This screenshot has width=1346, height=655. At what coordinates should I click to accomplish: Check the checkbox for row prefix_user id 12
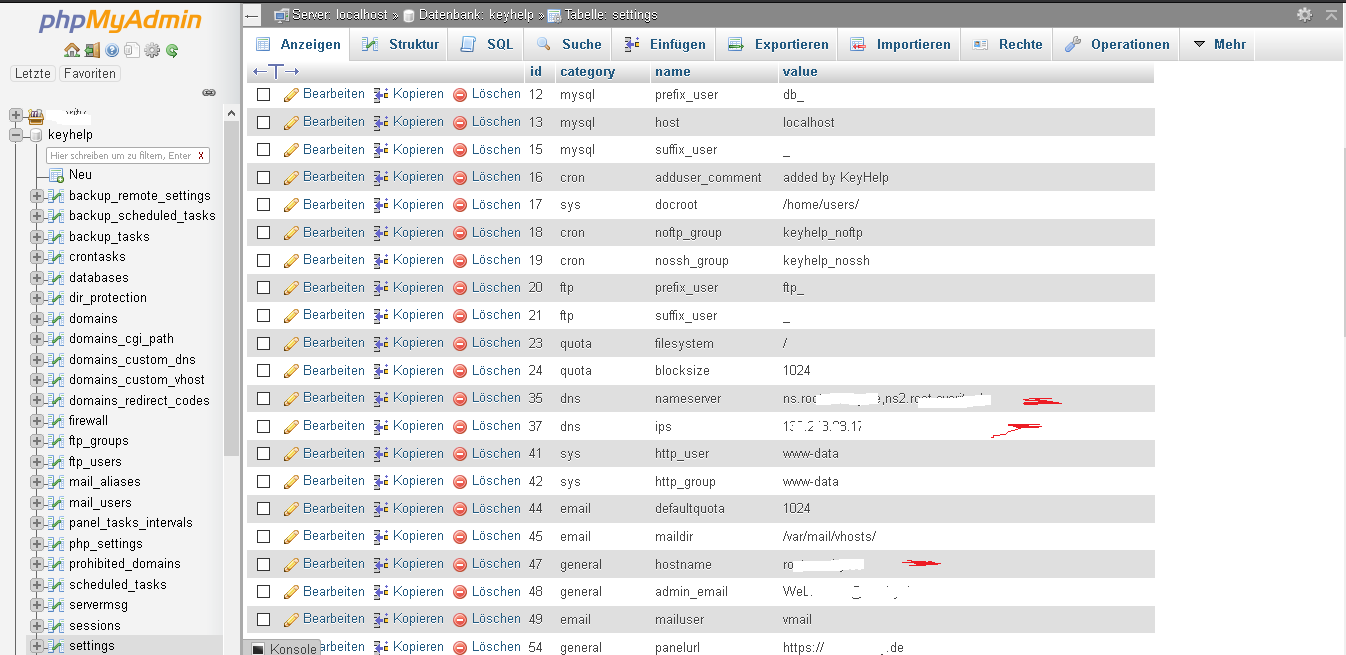pos(264,94)
